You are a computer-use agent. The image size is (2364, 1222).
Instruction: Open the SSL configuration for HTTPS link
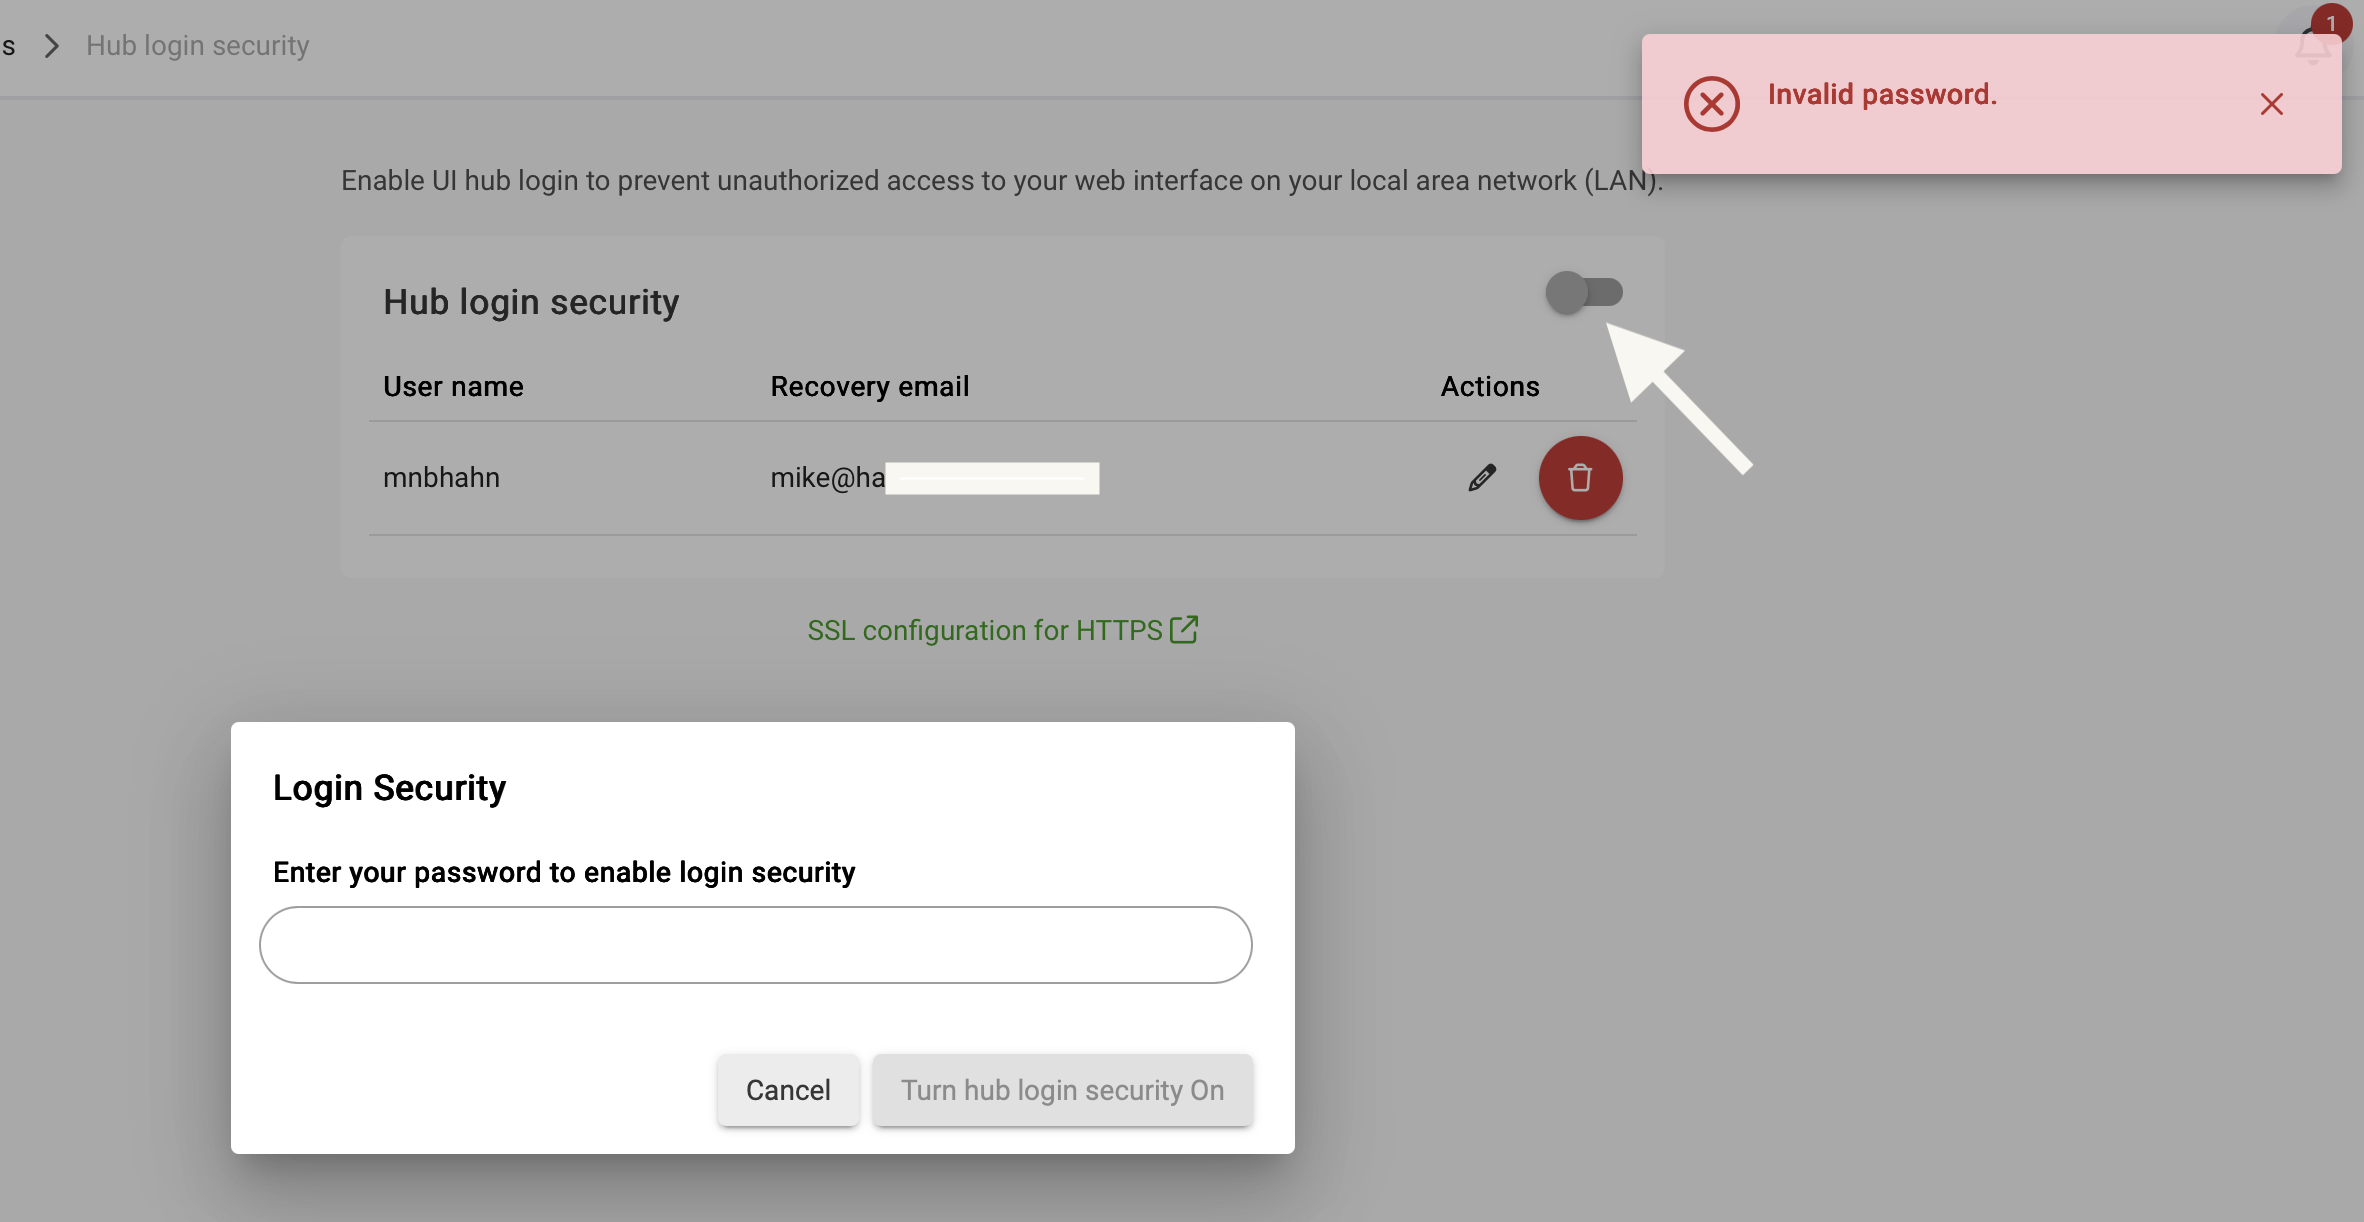coord(984,631)
